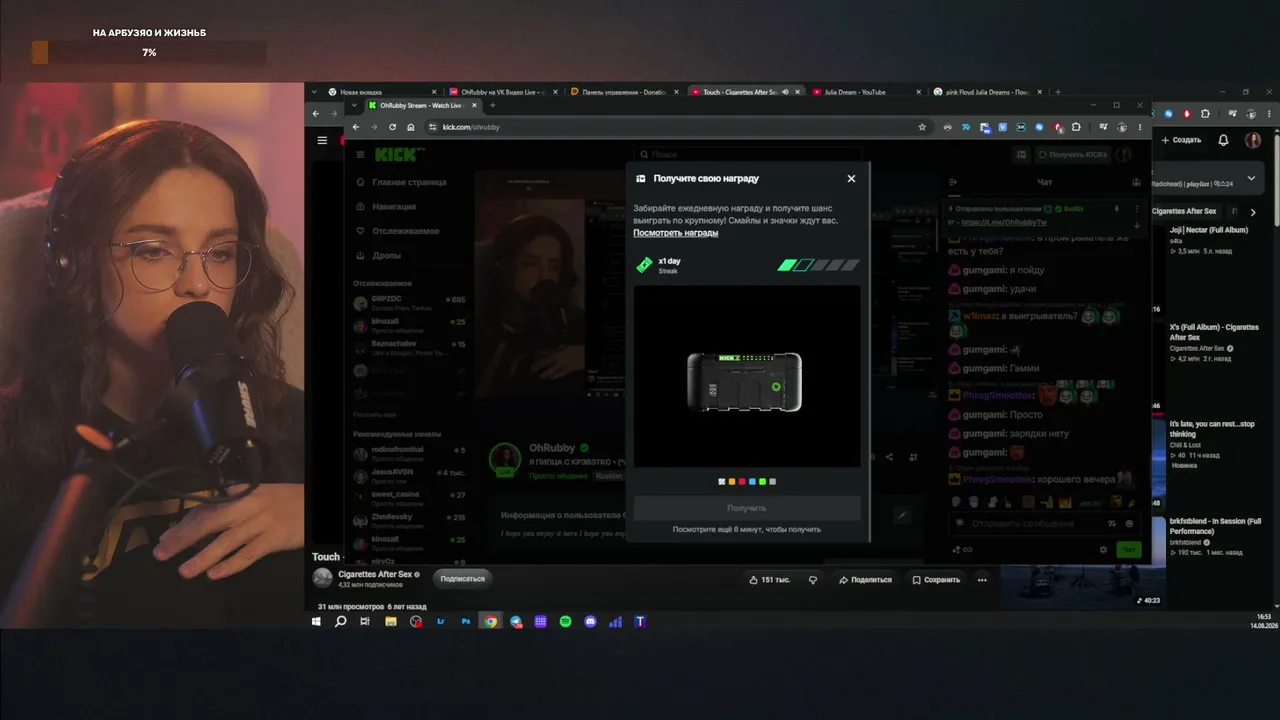Switch to the 'Панель управления - Donation' tab

point(622,92)
